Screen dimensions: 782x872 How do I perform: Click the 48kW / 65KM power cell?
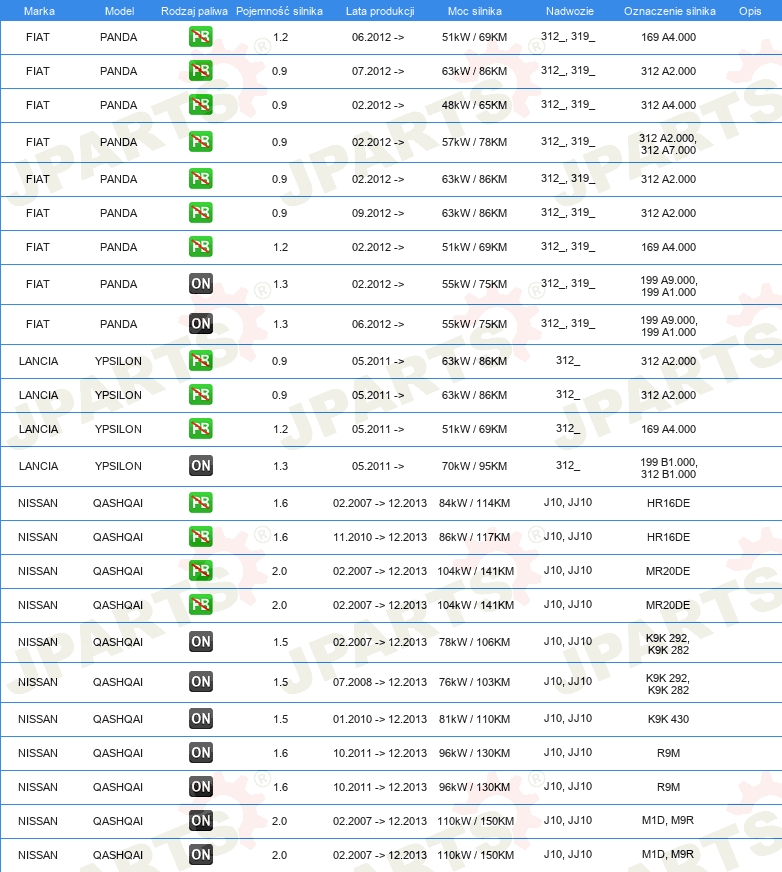click(474, 105)
